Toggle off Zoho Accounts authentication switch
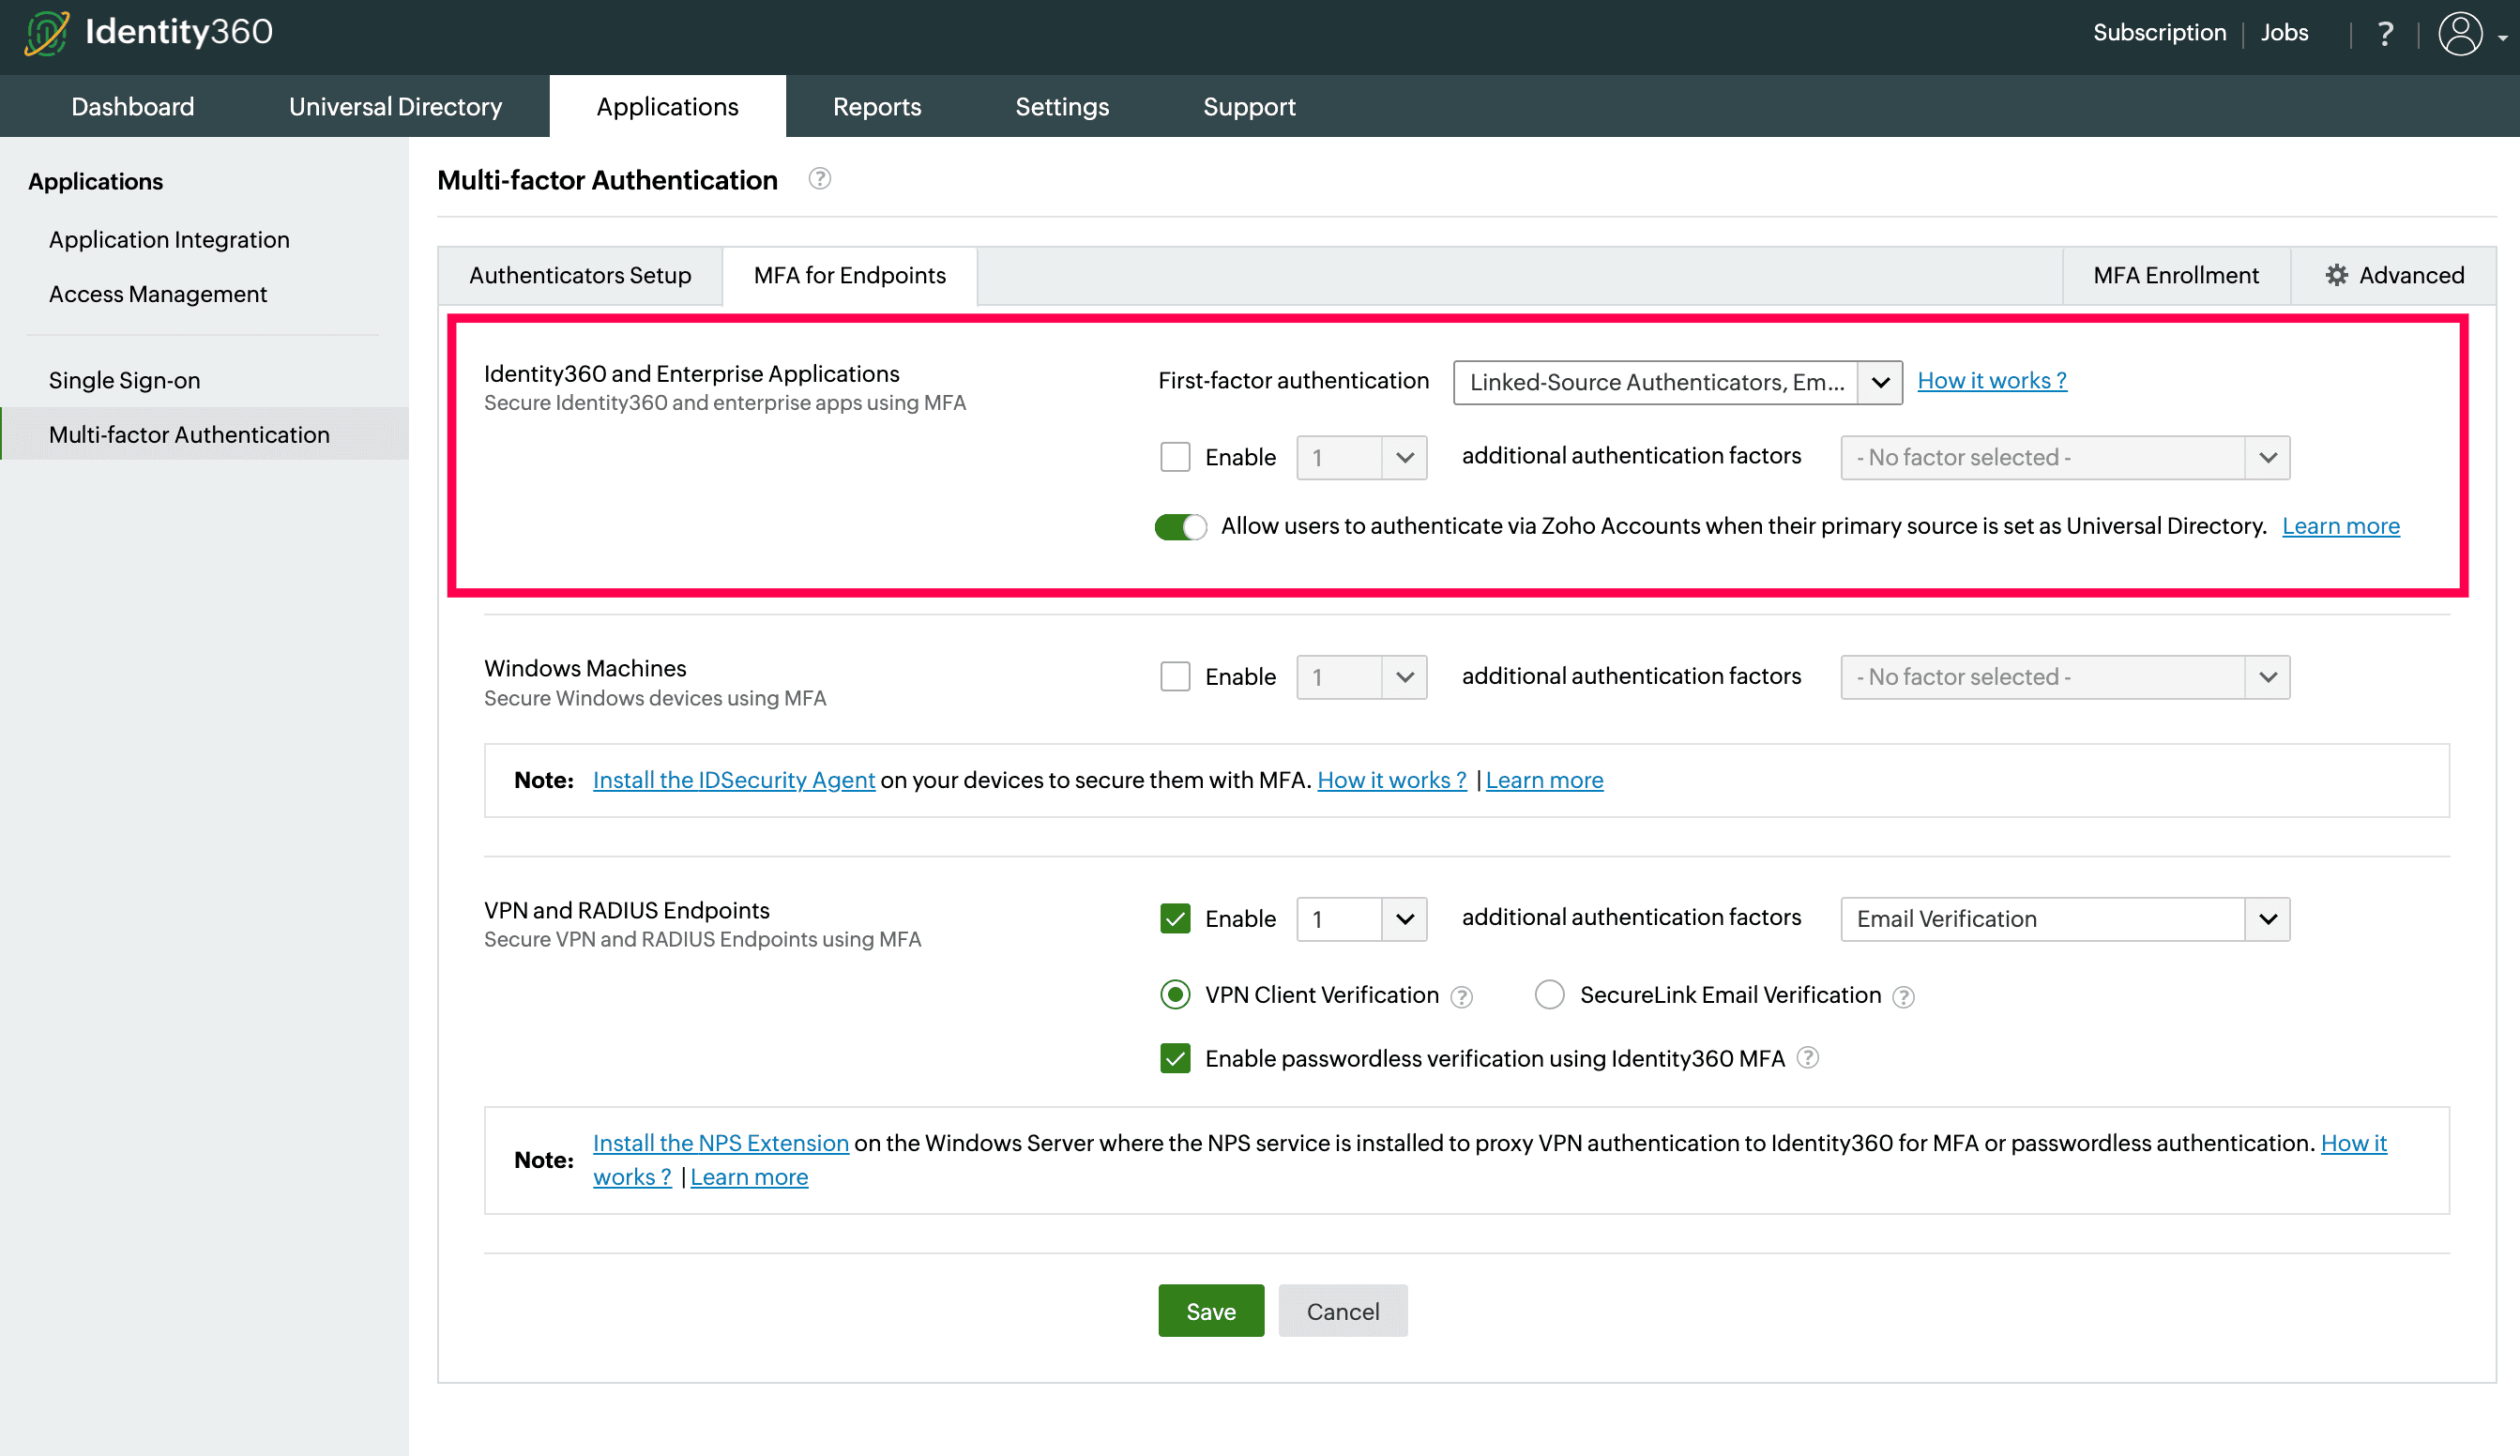The image size is (2520, 1456). click(x=1180, y=527)
